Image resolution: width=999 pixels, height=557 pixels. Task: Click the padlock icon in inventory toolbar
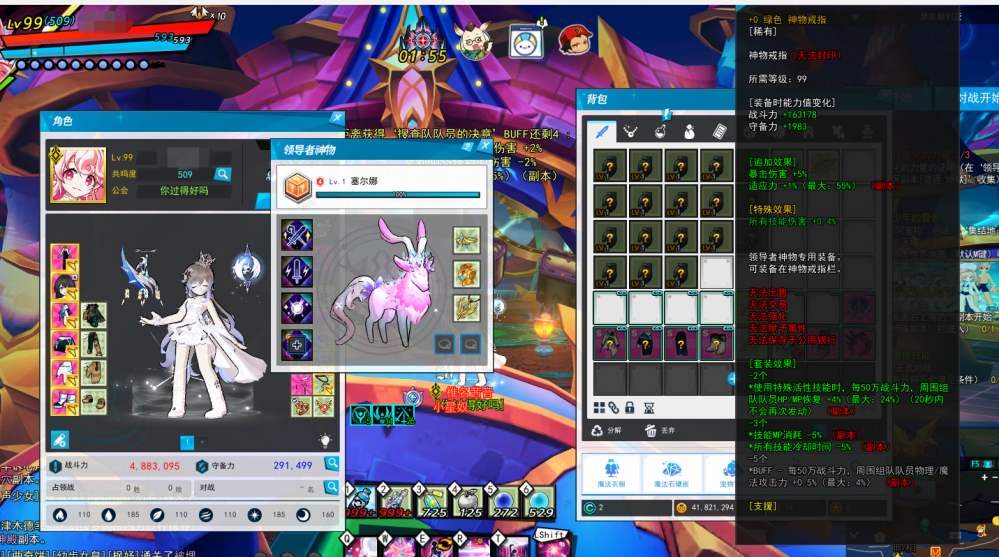coord(629,408)
